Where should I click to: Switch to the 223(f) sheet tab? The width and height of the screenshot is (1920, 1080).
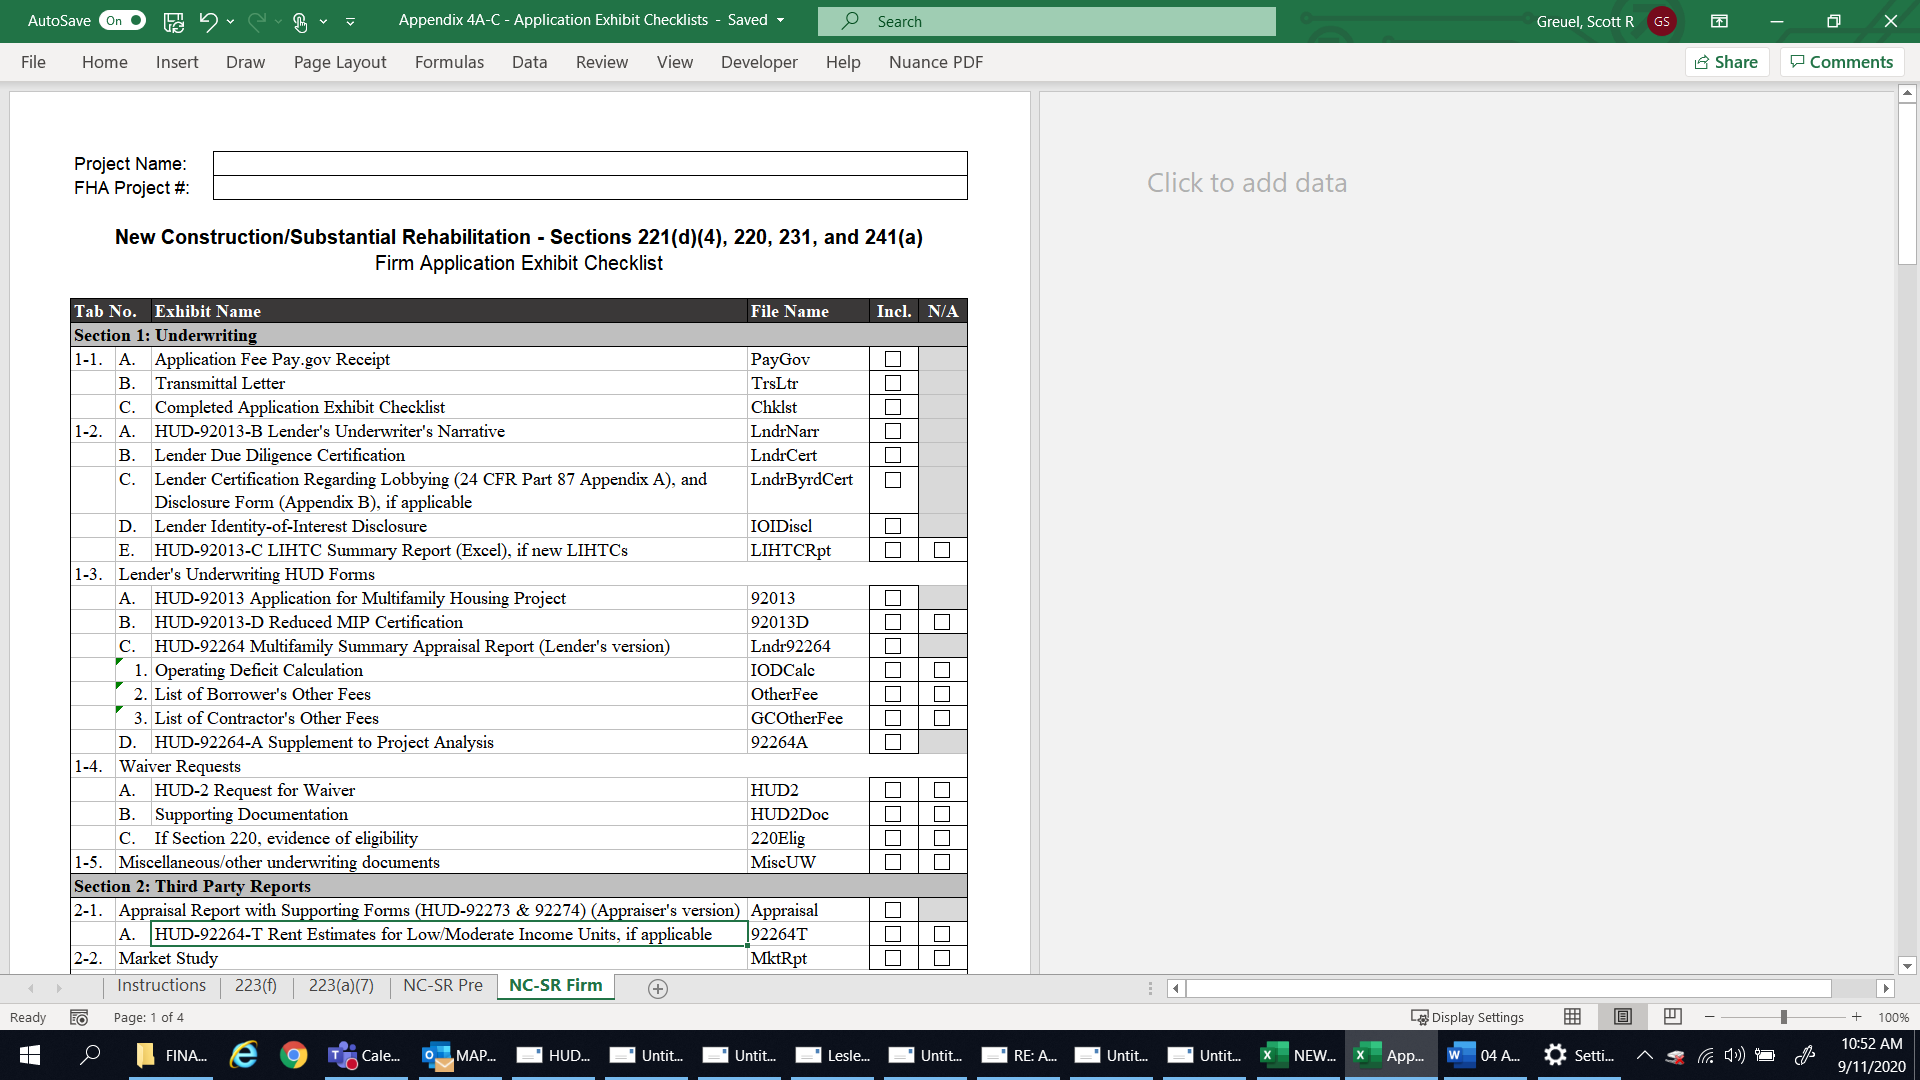[255, 985]
